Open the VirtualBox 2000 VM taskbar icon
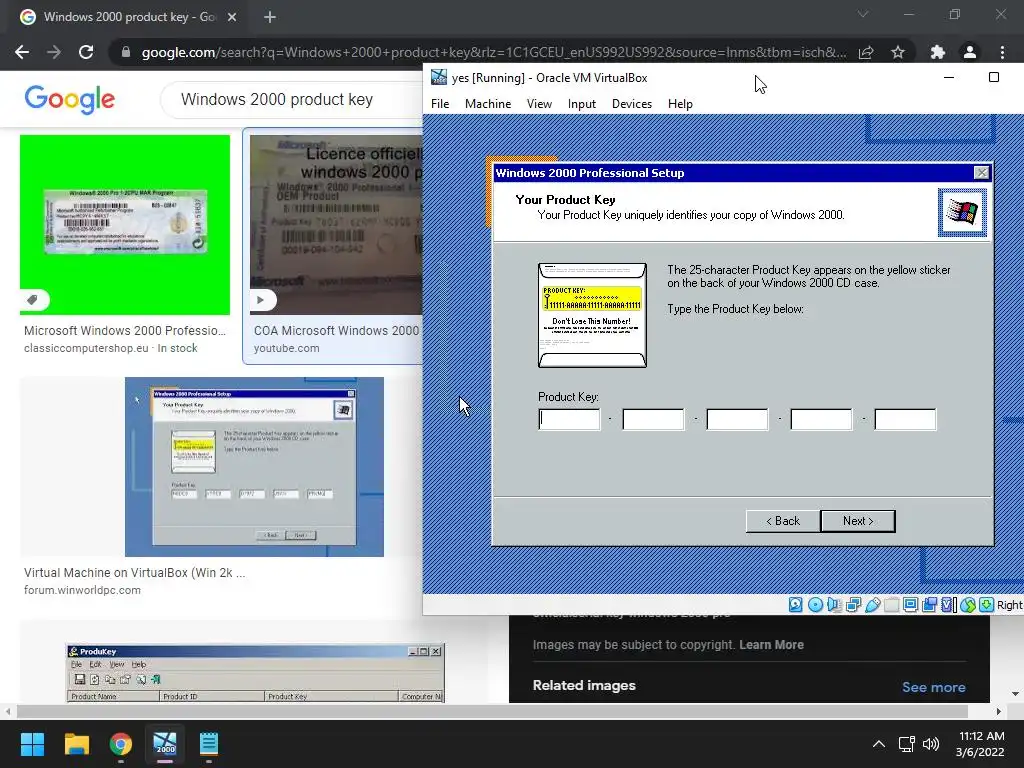The width and height of the screenshot is (1024, 768). point(165,744)
